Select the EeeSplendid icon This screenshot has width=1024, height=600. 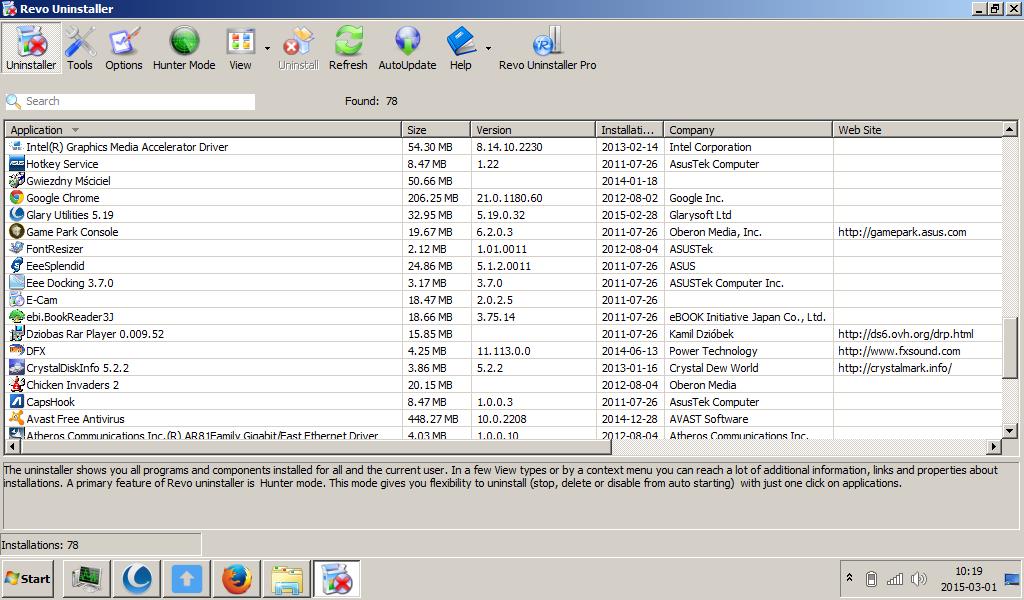[17, 266]
